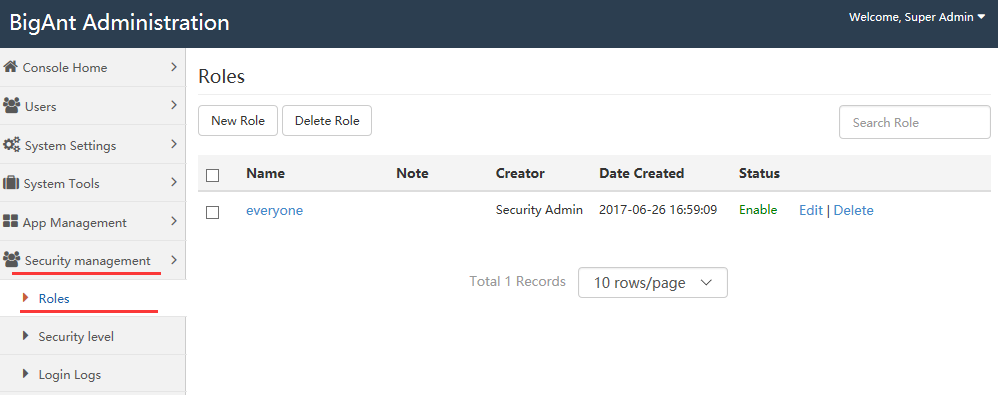998x395 pixels.
Task: Open System Tools menu item
Action: click(x=93, y=183)
